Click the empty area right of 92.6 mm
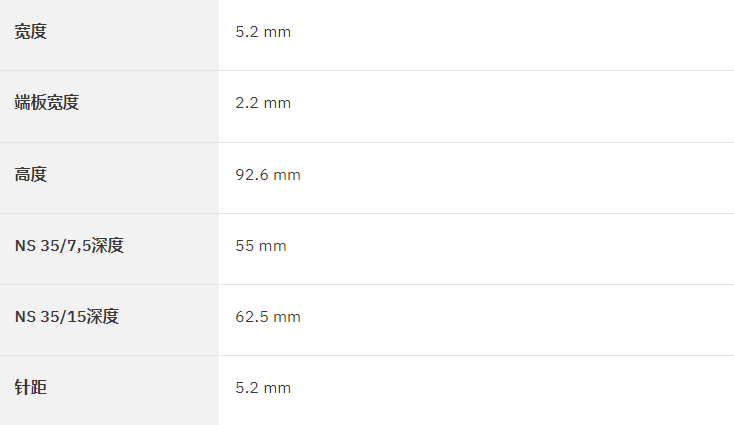This screenshot has width=734, height=425. (517, 178)
